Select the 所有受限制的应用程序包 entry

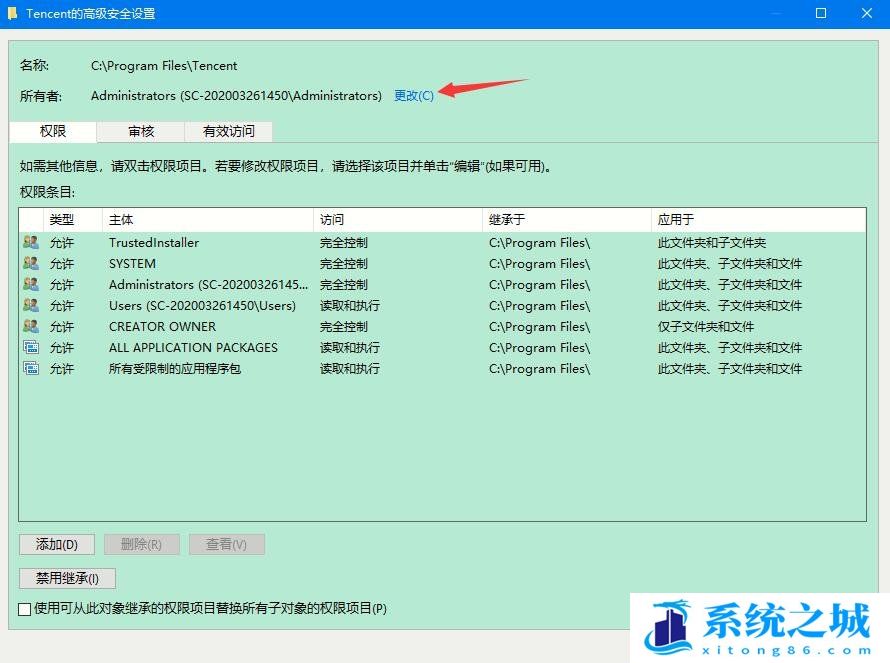coord(443,368)
